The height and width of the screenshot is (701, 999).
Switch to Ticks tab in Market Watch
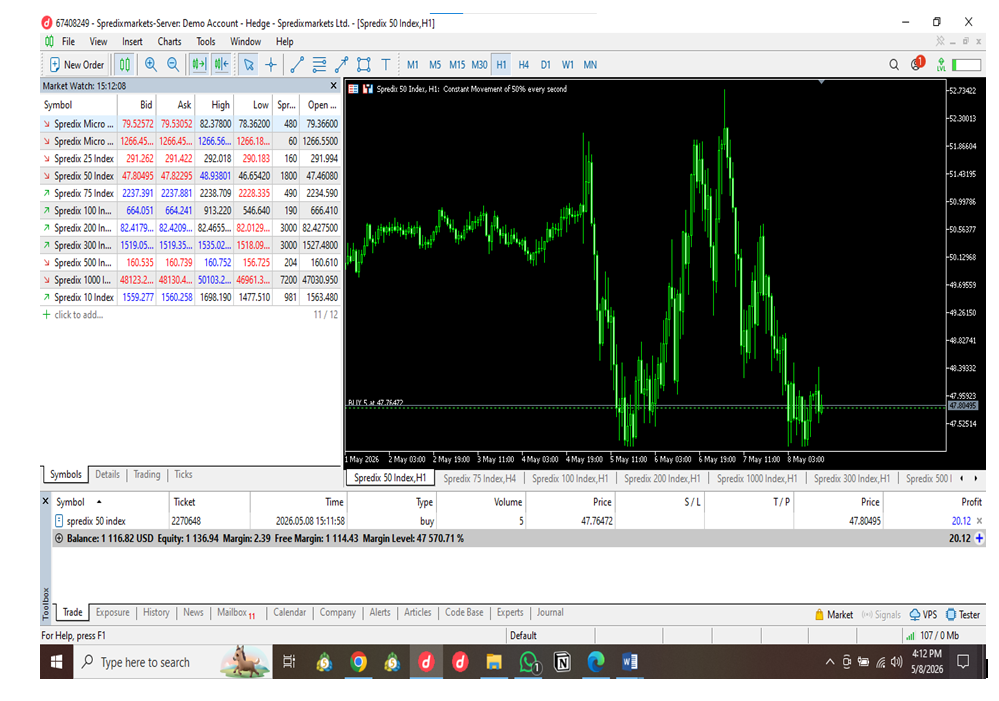[183, 474]
